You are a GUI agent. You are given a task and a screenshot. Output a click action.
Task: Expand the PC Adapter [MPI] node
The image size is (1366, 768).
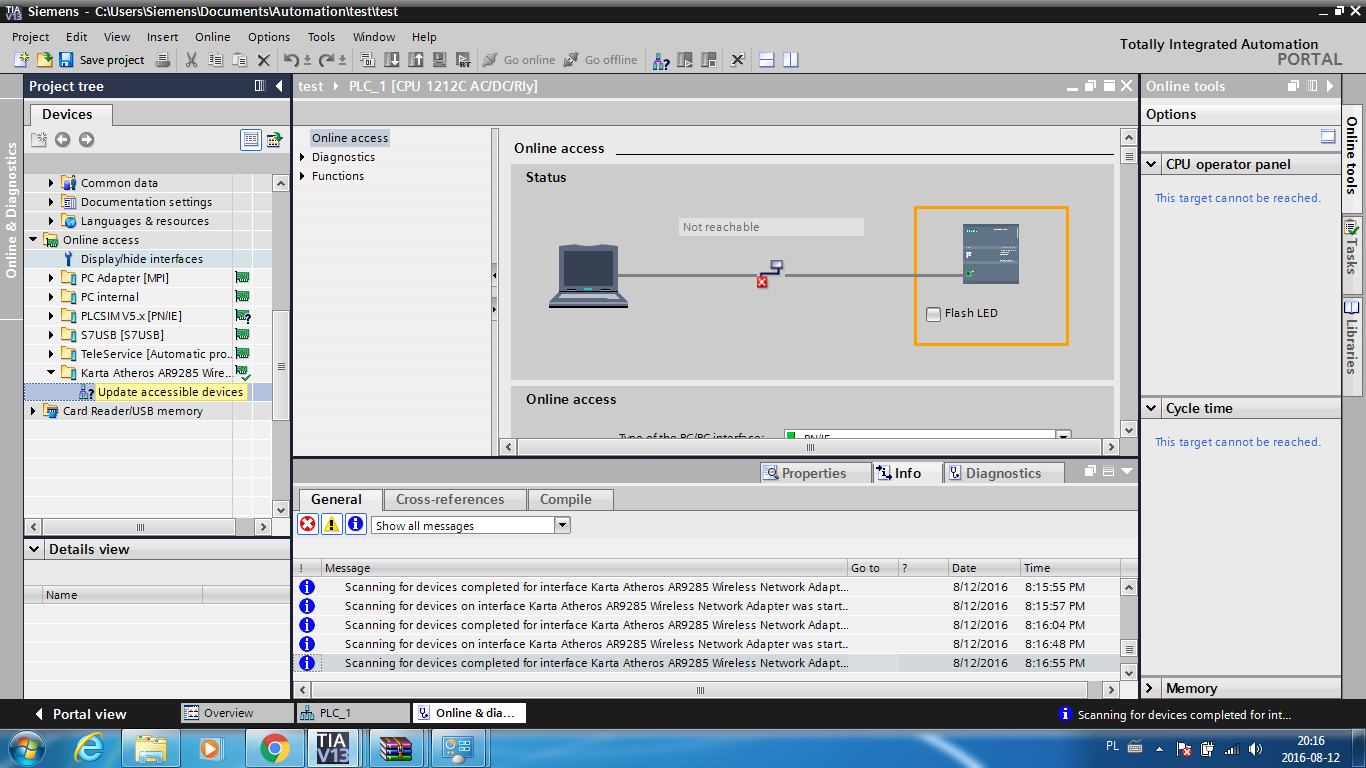coord(52,278)
